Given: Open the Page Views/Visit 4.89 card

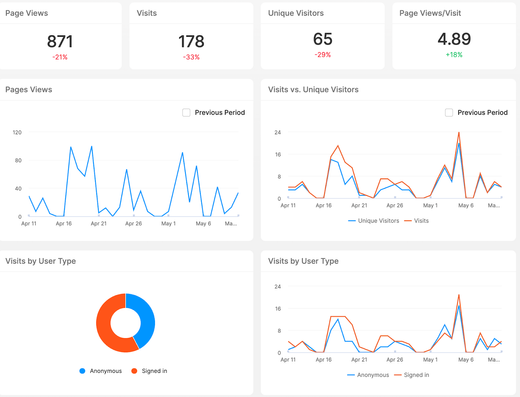Looking at the screenshot, I should click(454, 36).
